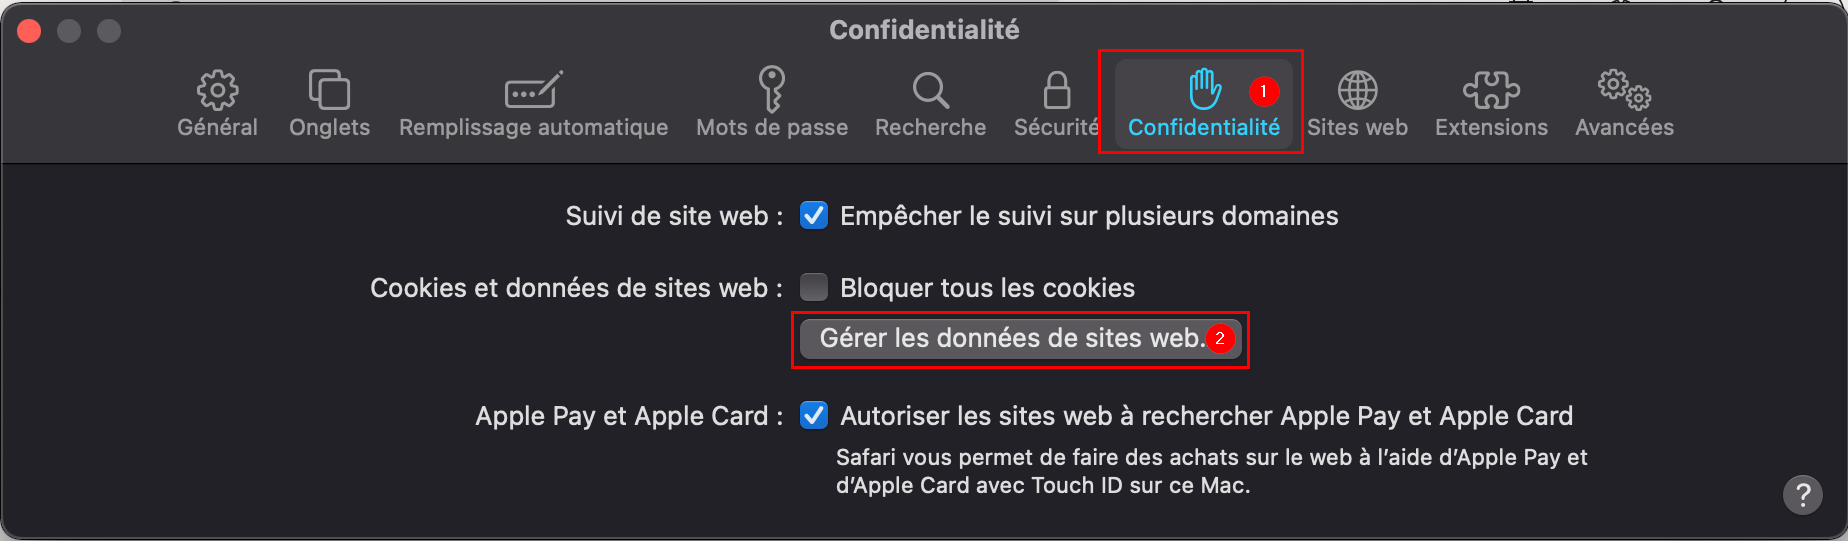Select the Onglets tabs icon
Screen dimensions: 1848x541
pos(329,90)
